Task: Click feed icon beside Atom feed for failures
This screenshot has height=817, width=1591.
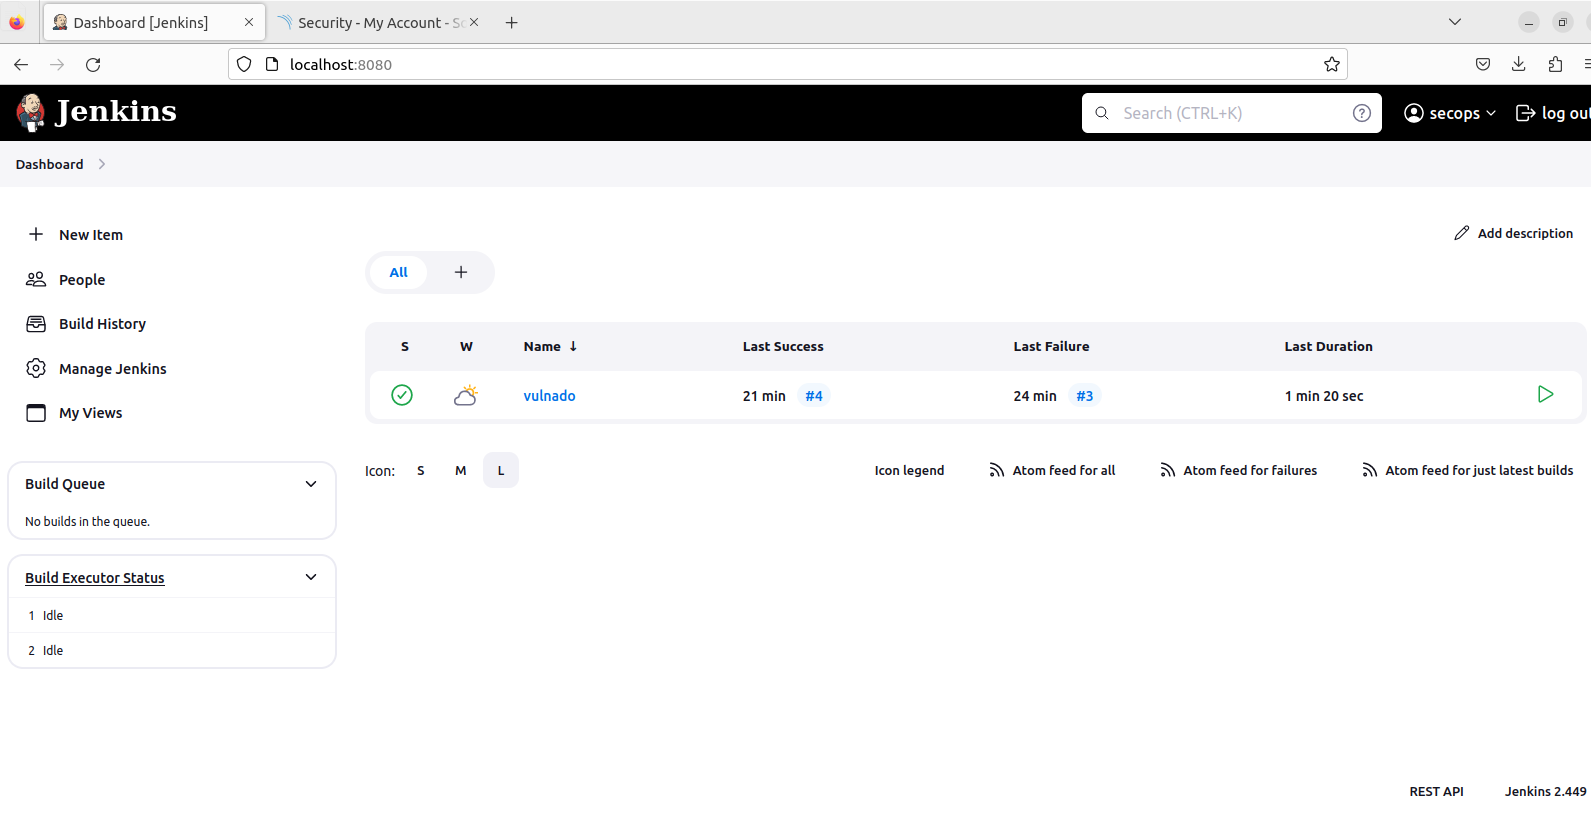Action: (x=1168, y=470)
